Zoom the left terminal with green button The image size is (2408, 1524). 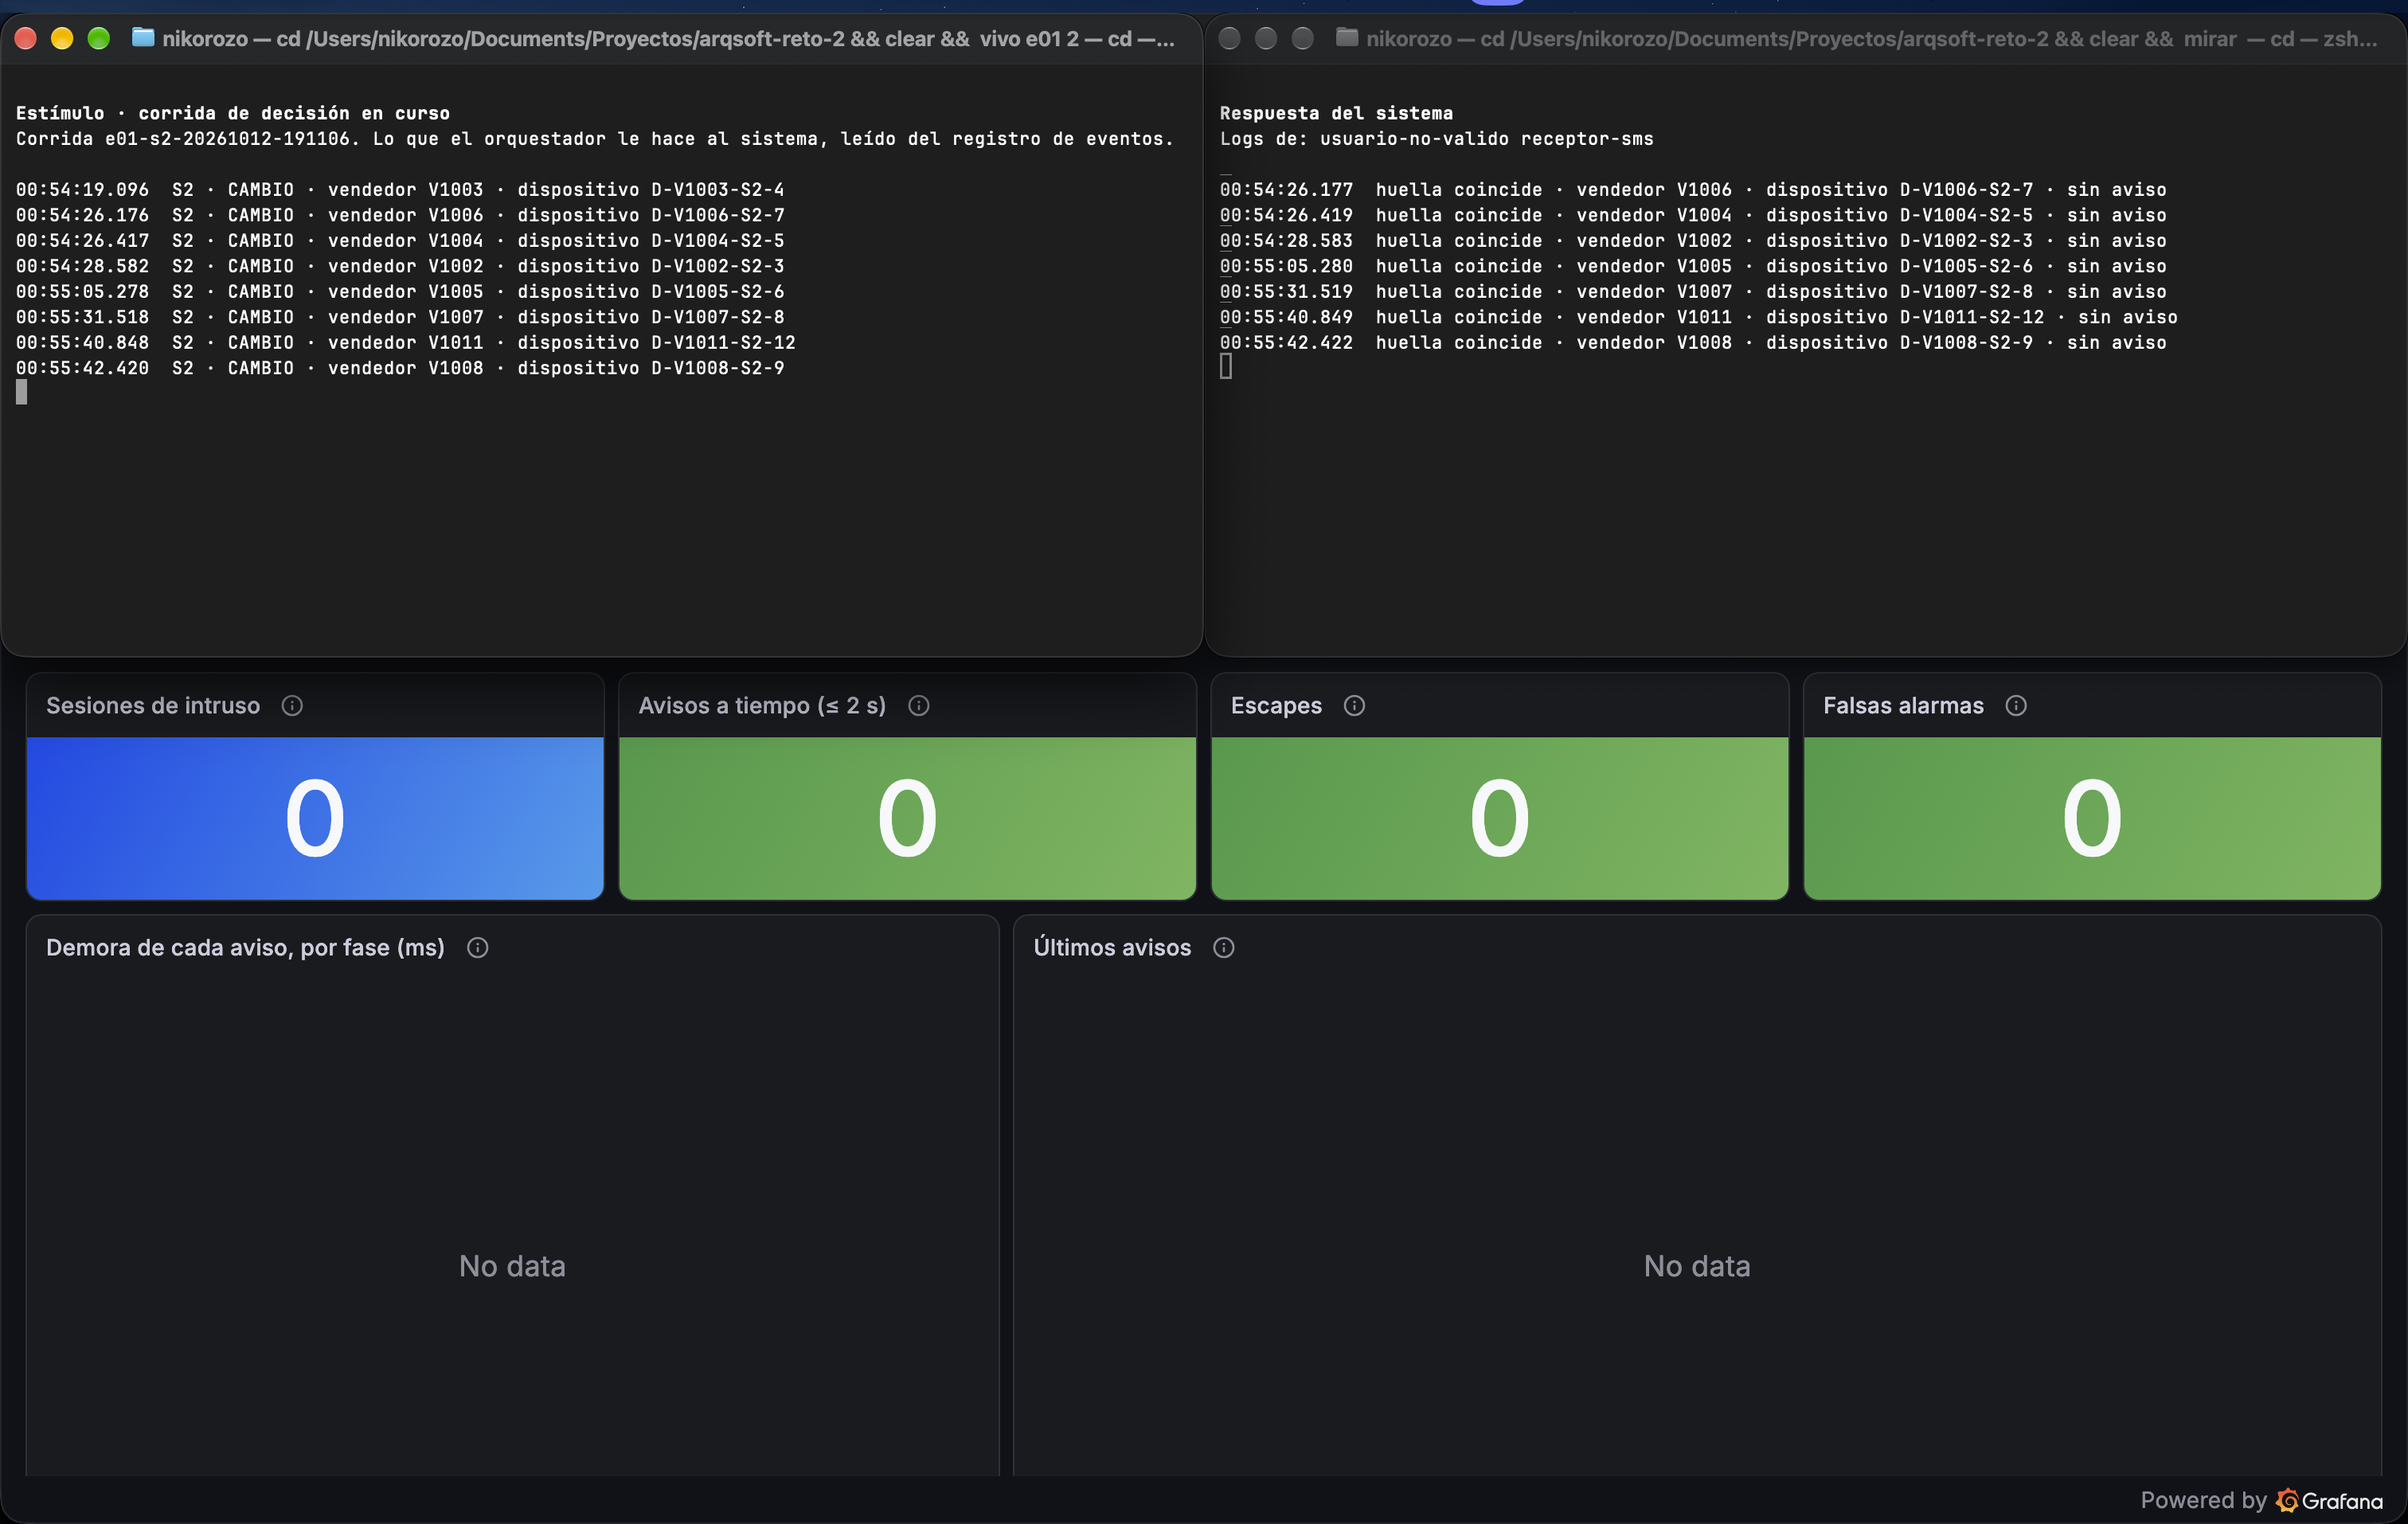(x=98, y=38)
